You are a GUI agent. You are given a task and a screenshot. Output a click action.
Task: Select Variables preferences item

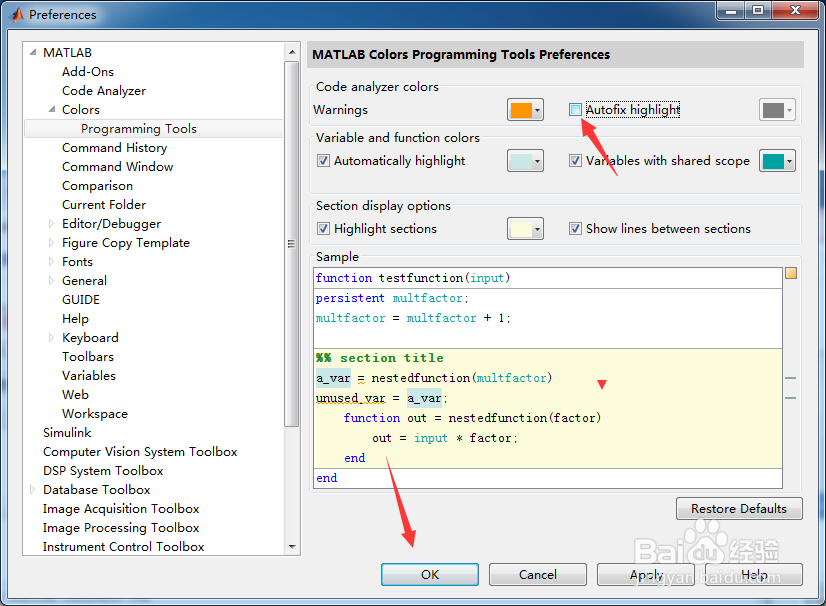pyautogui.click(x=88, y=376)
